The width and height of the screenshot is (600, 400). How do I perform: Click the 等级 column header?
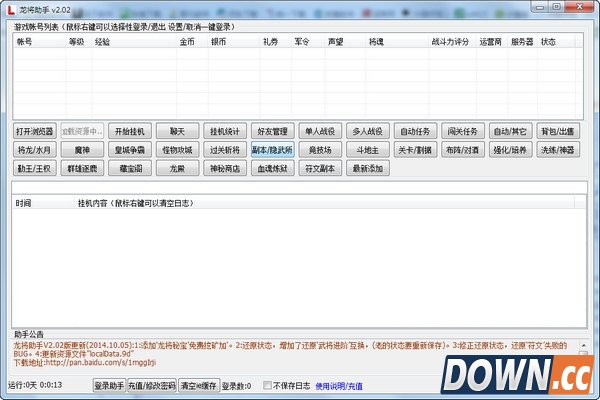[x=78, y=42]
